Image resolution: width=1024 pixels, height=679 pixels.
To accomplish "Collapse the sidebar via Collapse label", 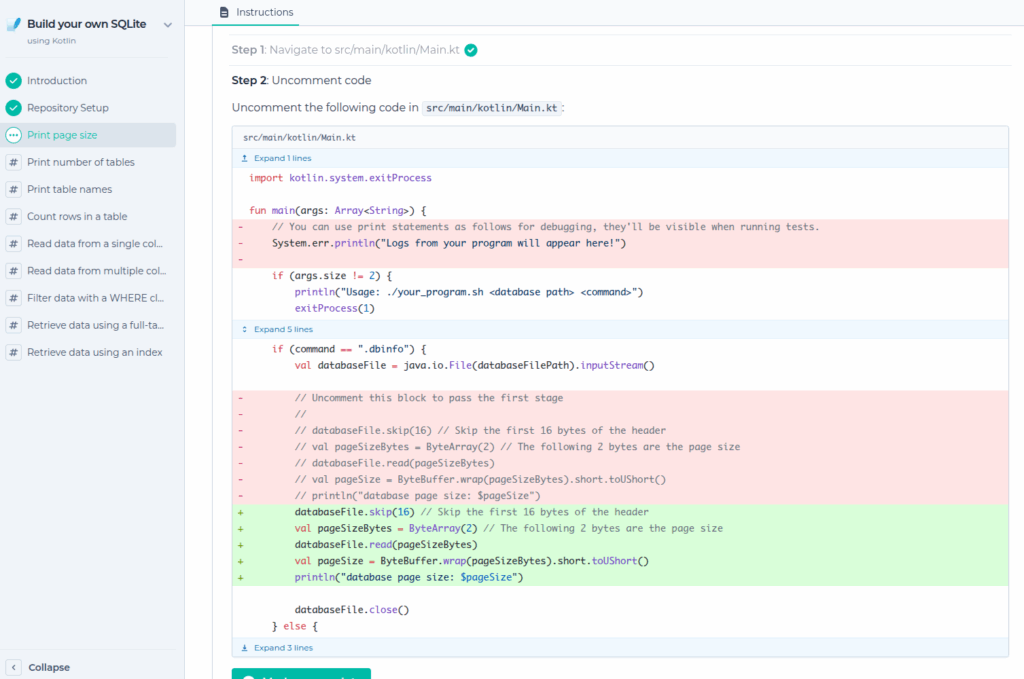I will (x=49, y=667).
